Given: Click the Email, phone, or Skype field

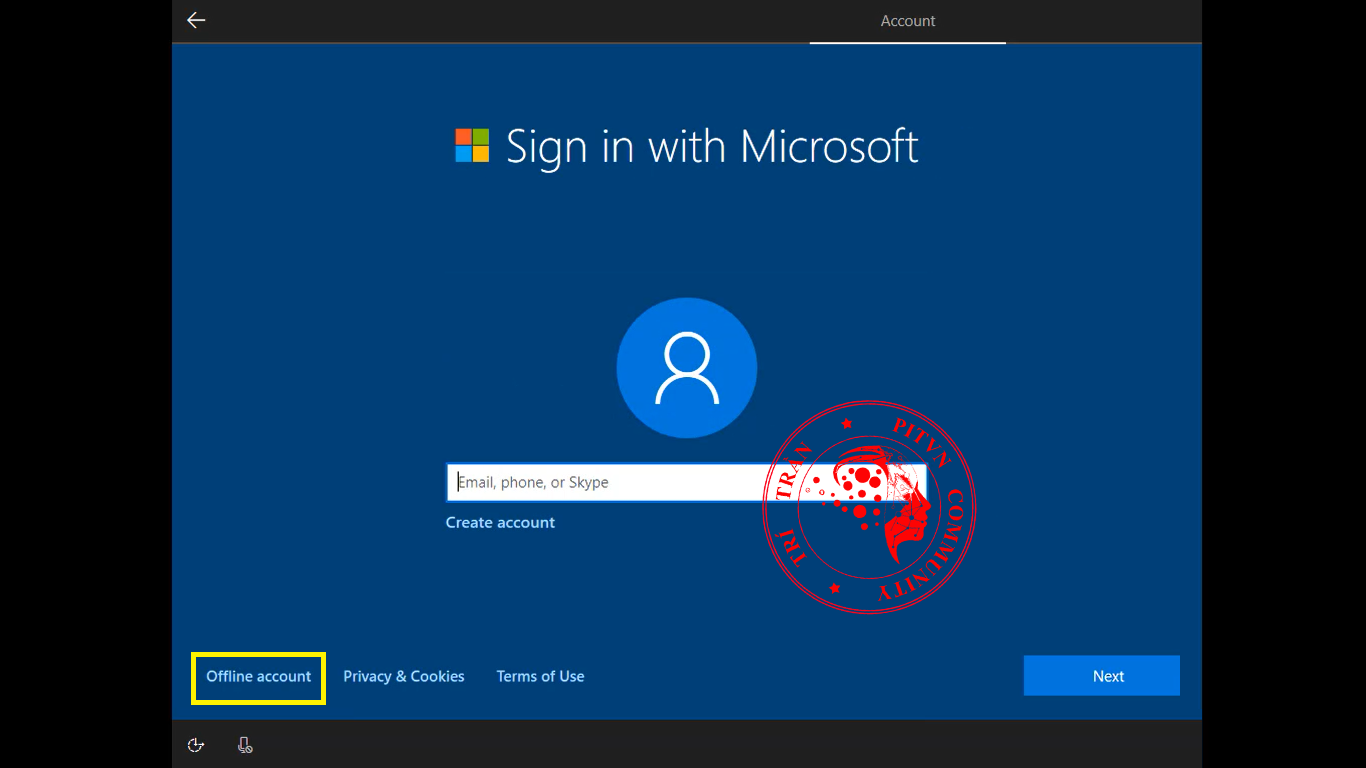Looking at the screenshot, I should [686, 482].
